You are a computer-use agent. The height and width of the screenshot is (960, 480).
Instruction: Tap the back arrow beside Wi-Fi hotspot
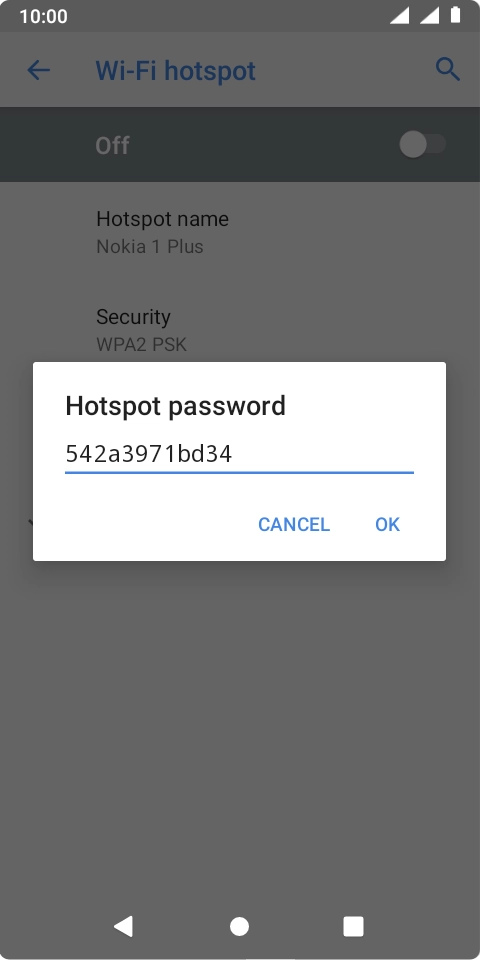pyautogui.click(x=38, y=70)
